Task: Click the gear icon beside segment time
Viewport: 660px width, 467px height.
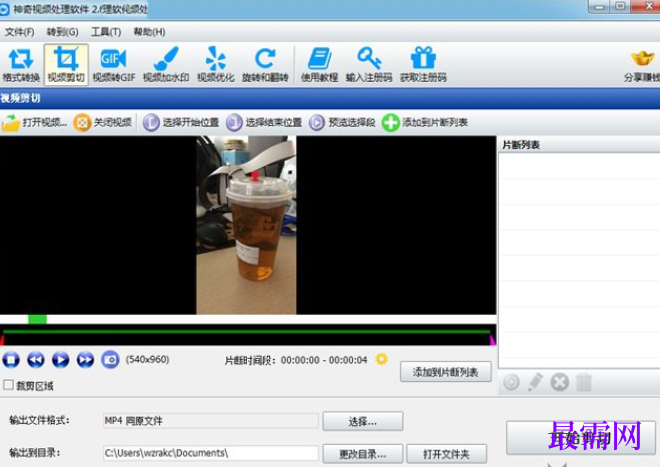Action: 381,359
